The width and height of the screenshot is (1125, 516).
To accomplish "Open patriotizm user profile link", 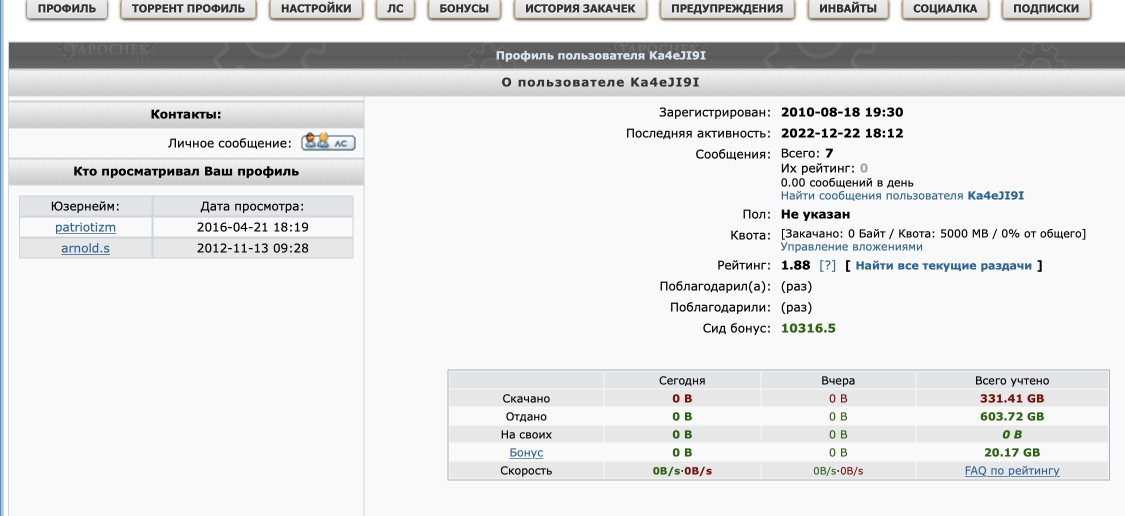I will pyautogui.click(x=85, y=228).
